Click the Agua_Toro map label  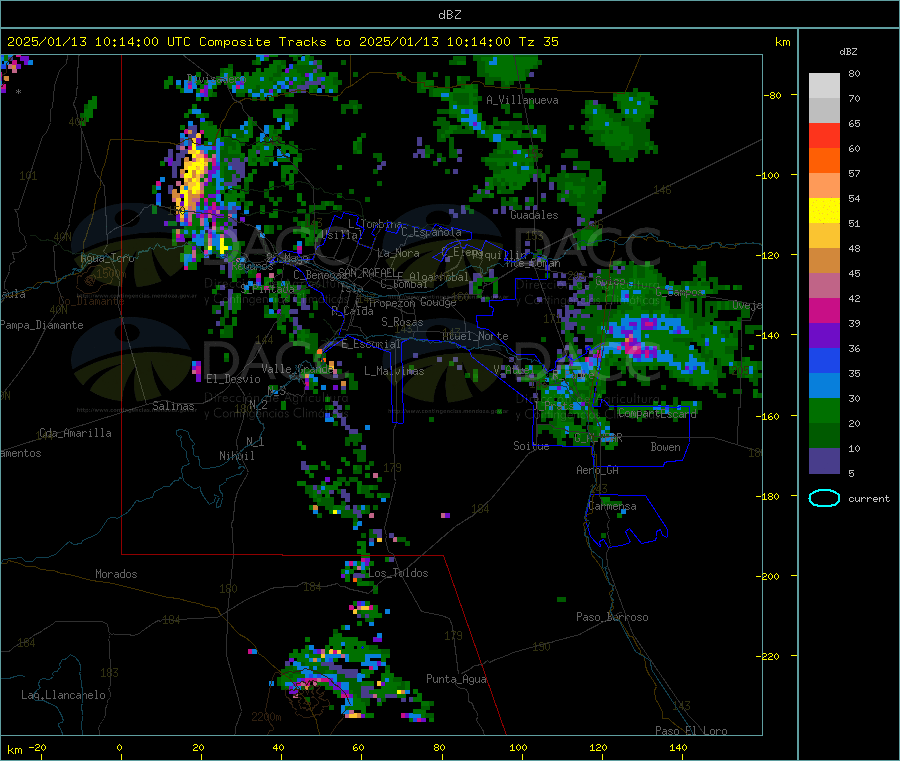click(x=107, y=258)
